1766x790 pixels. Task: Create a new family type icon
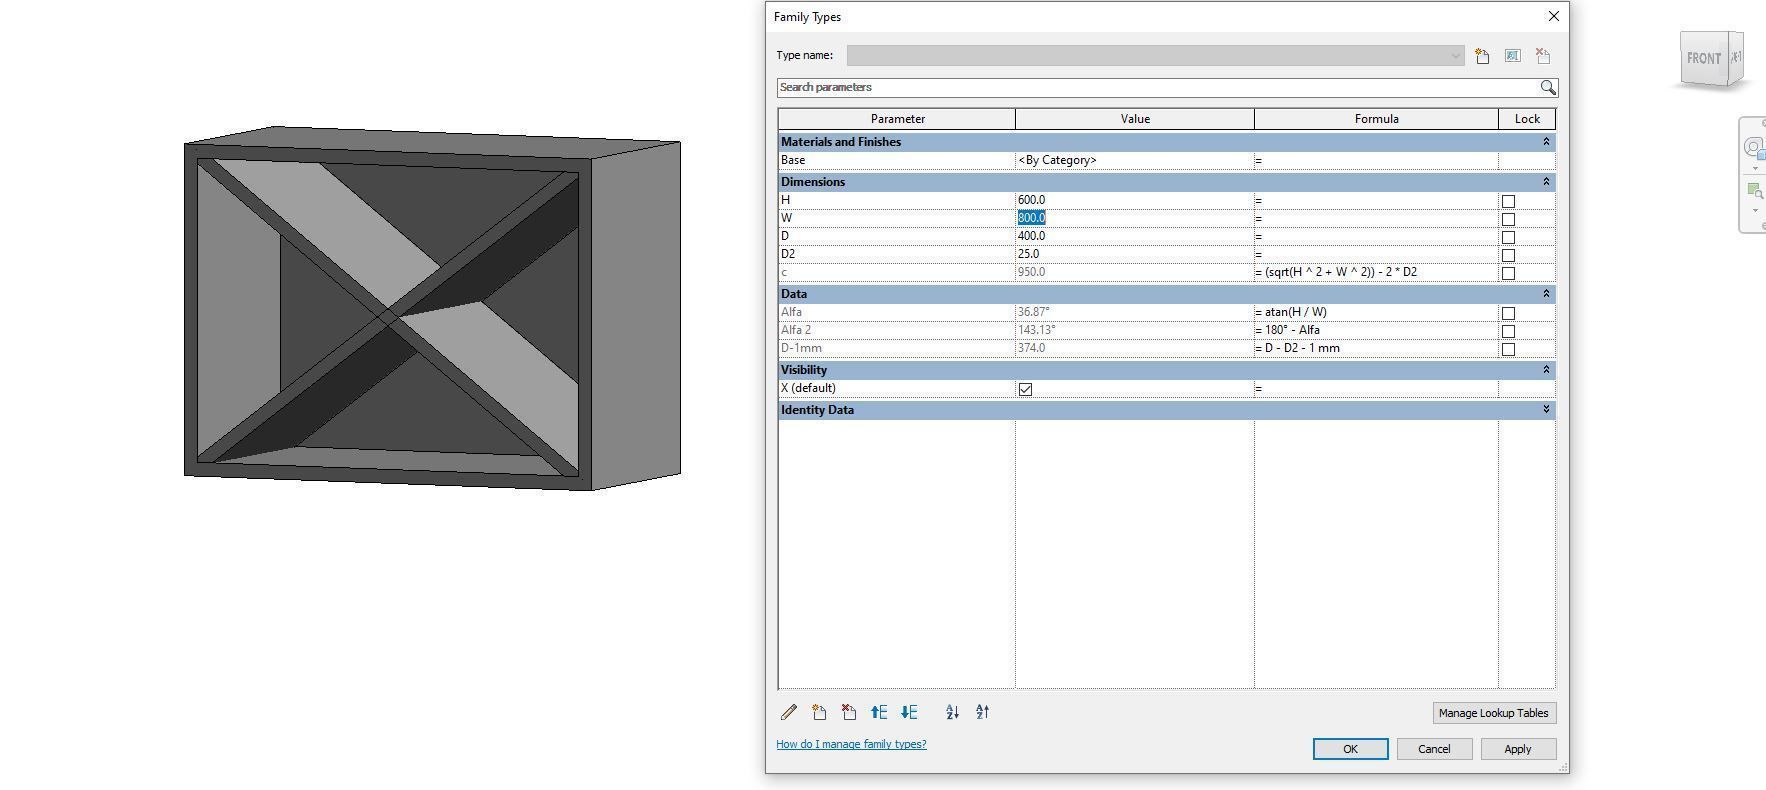point(1482,56)
